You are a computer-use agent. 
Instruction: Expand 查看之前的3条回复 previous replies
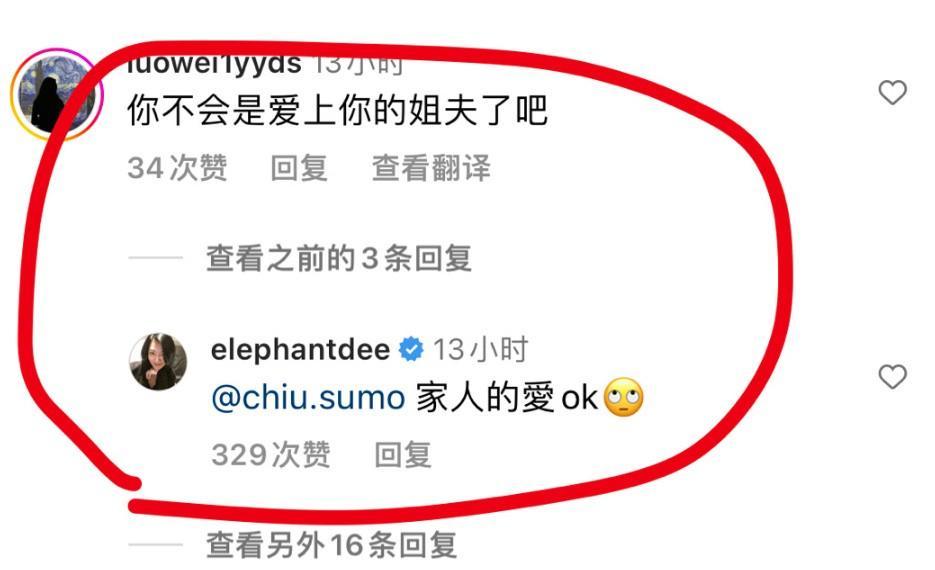339,259
